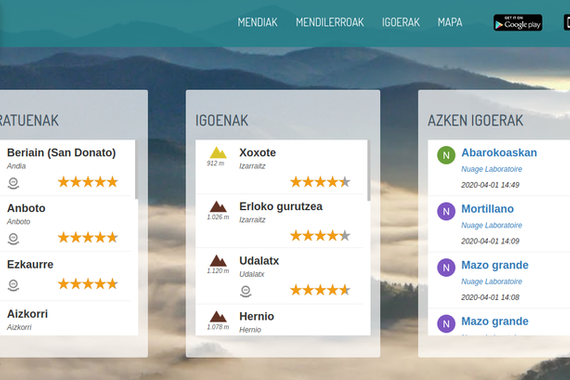The width and height of the screenshot is (570, 380).
Task: Click the Izarraitz label under Xoxote
Action: point(252,166)
